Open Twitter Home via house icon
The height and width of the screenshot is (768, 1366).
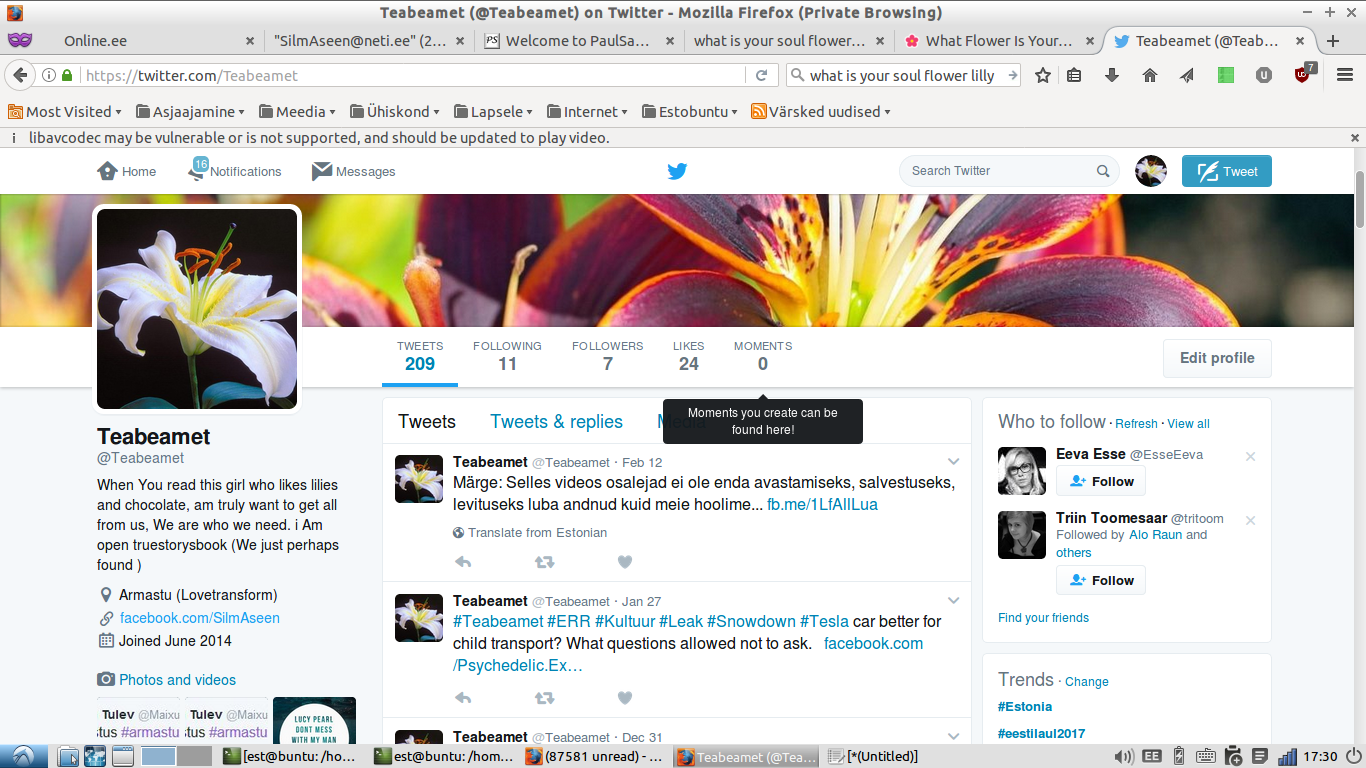pos(108,171)
